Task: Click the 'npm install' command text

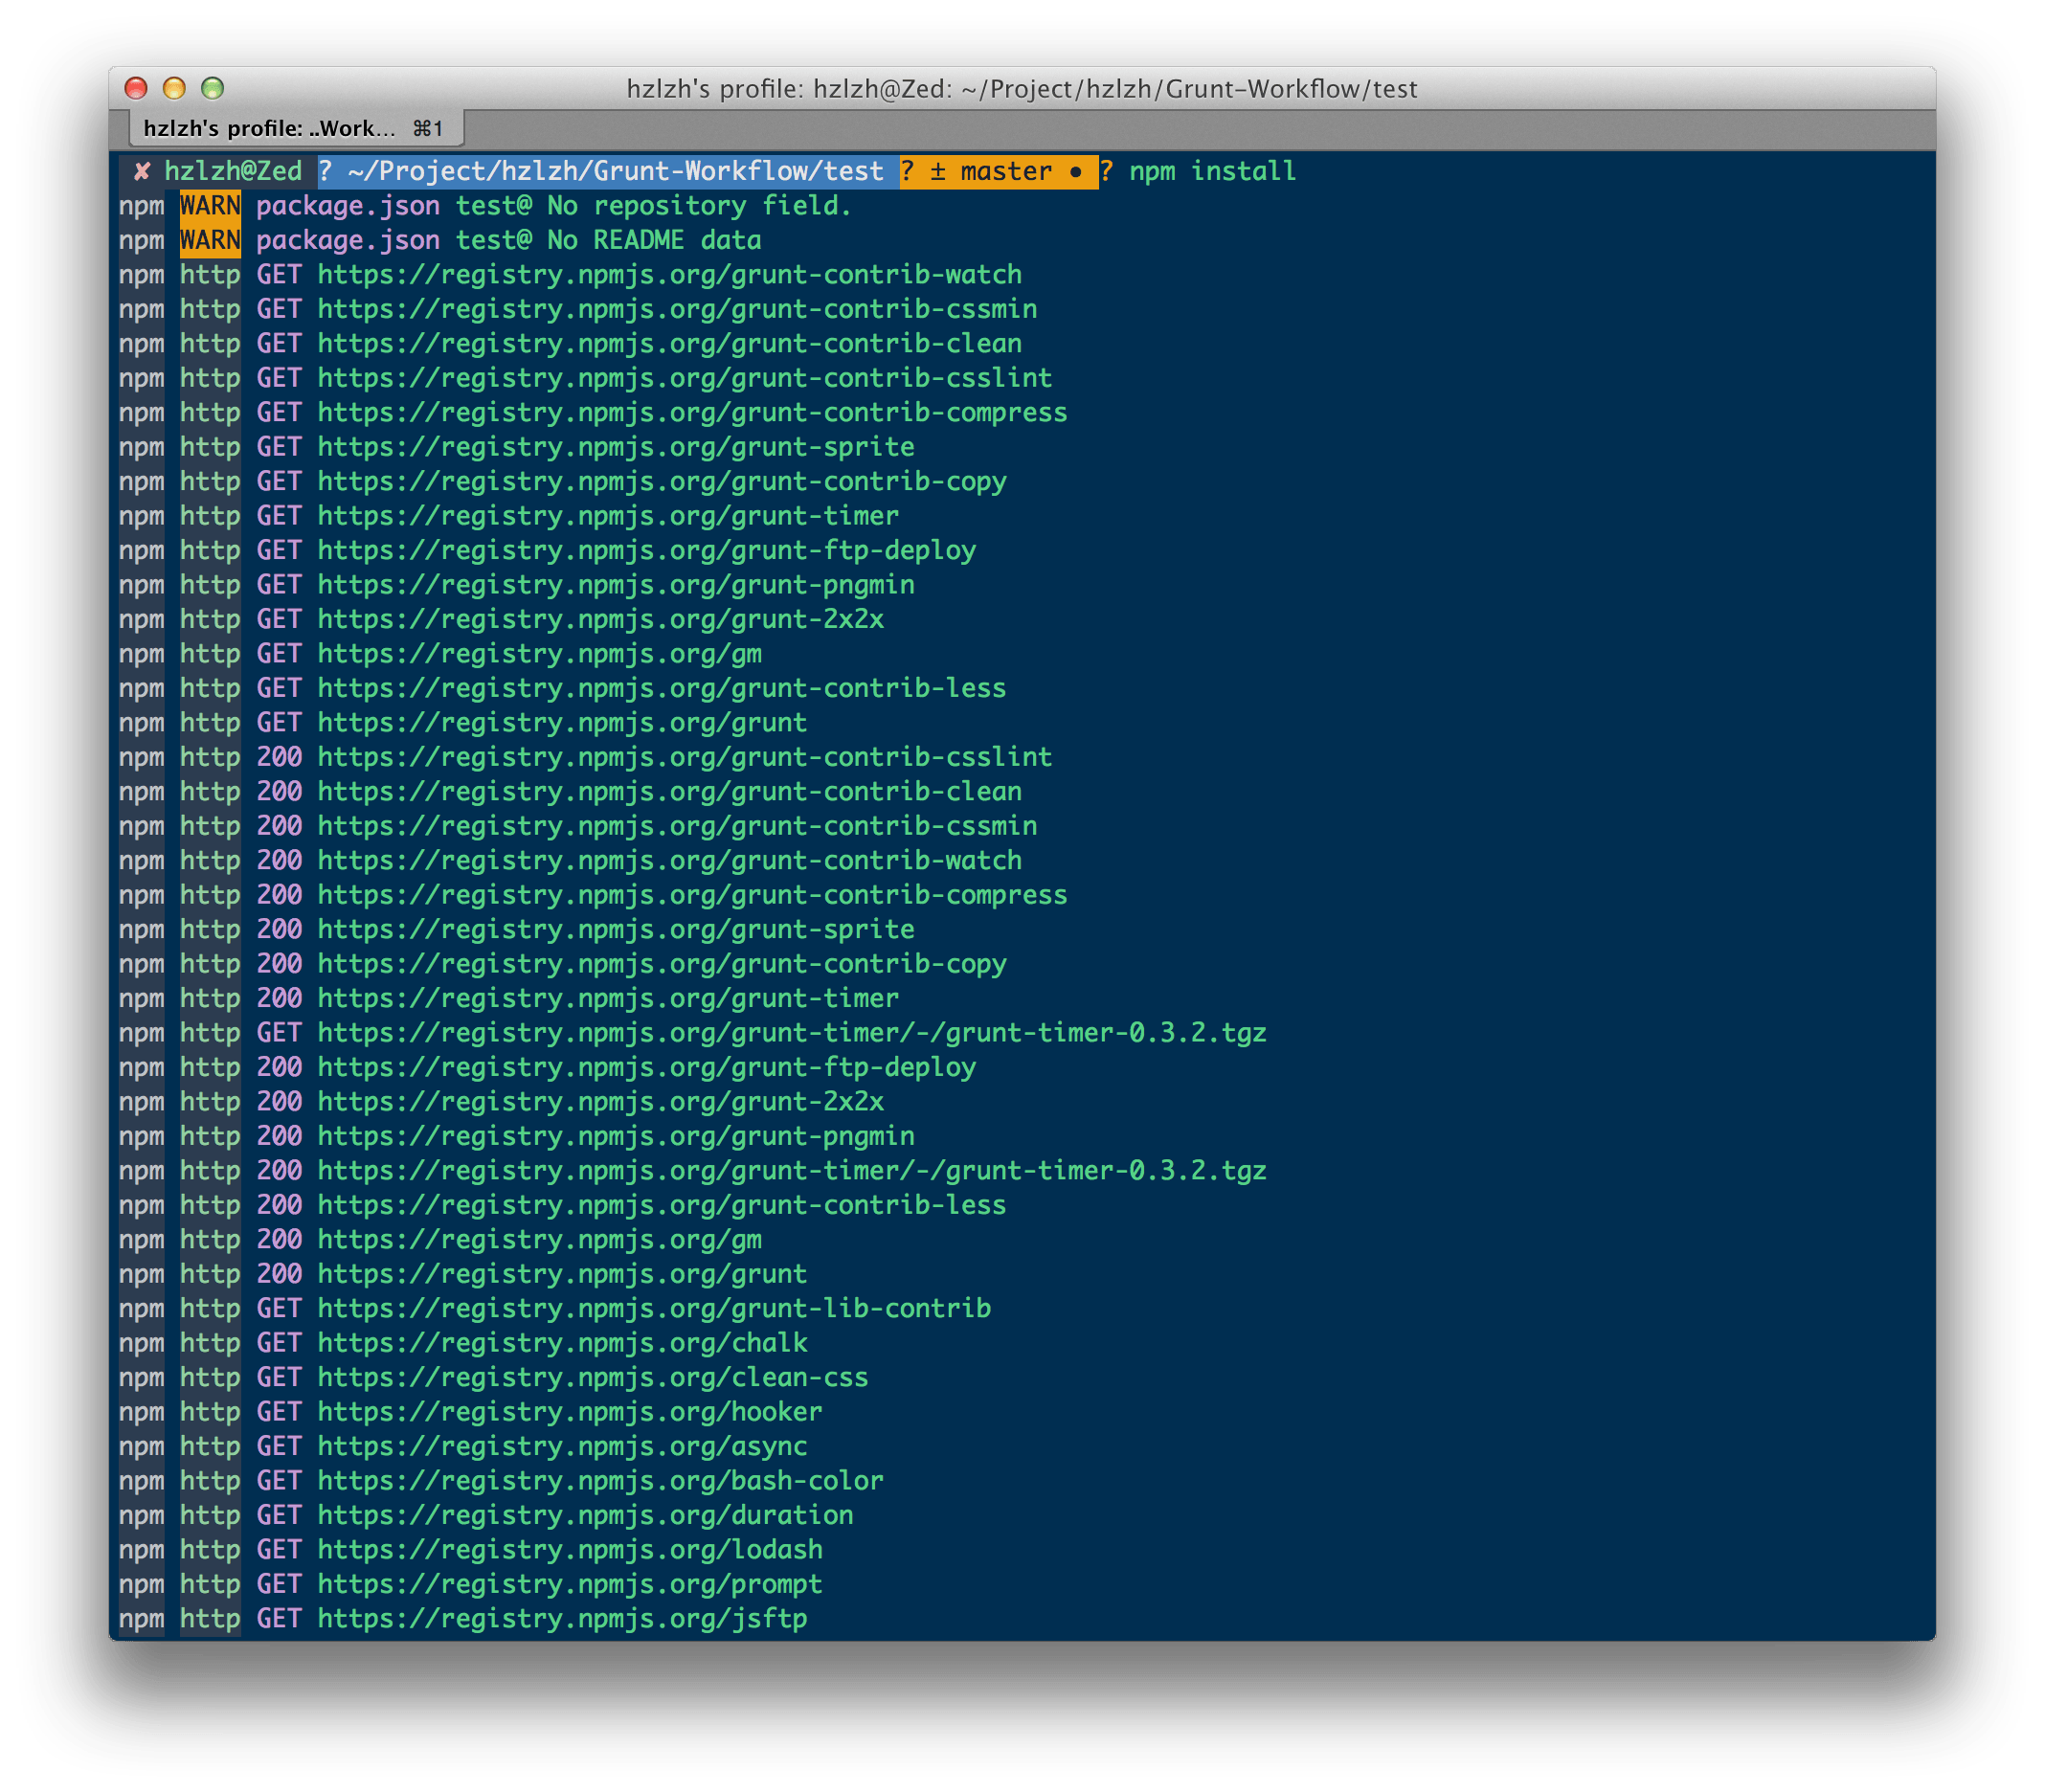Action: pyautogui.click(x=1212, y=172)
